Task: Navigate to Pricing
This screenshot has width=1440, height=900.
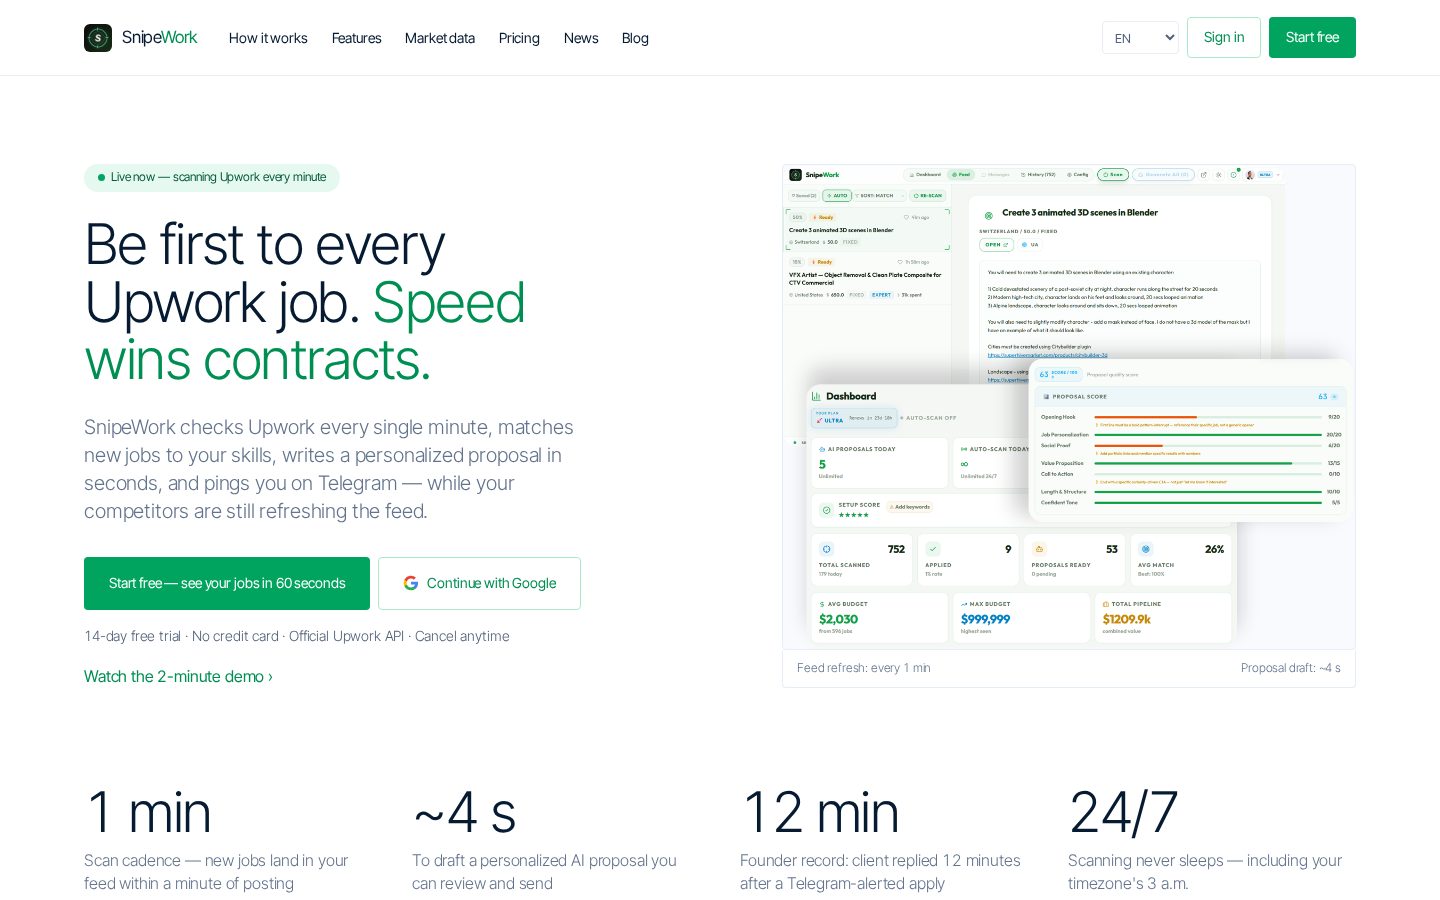Action: 519,38
